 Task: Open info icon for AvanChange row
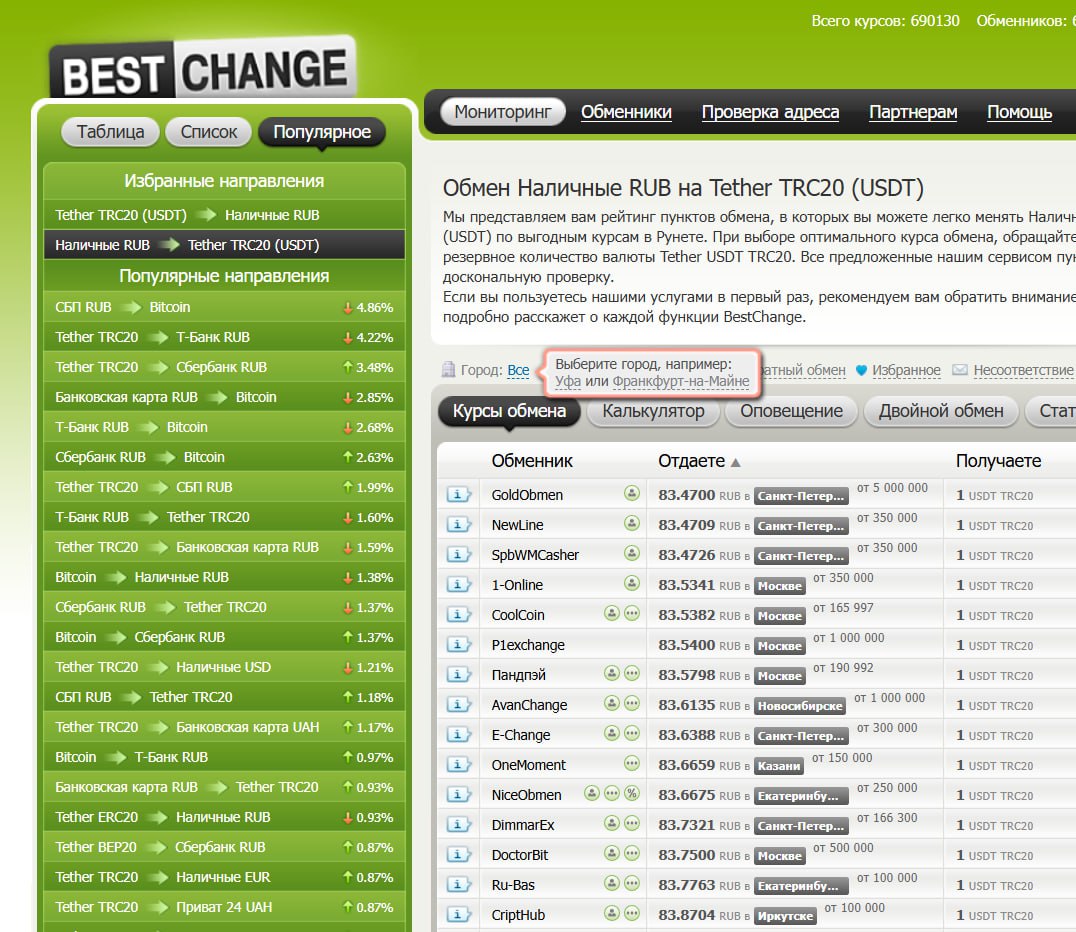[458, 704]
